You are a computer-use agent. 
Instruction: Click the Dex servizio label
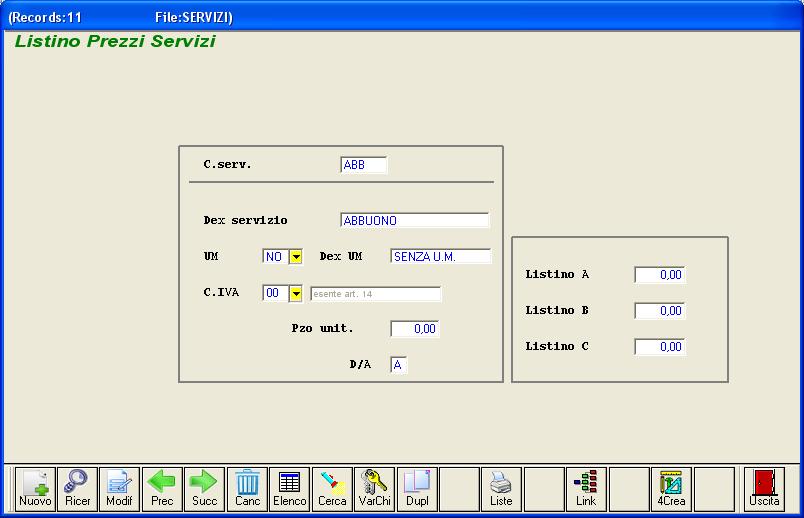(x=245, y=221)
